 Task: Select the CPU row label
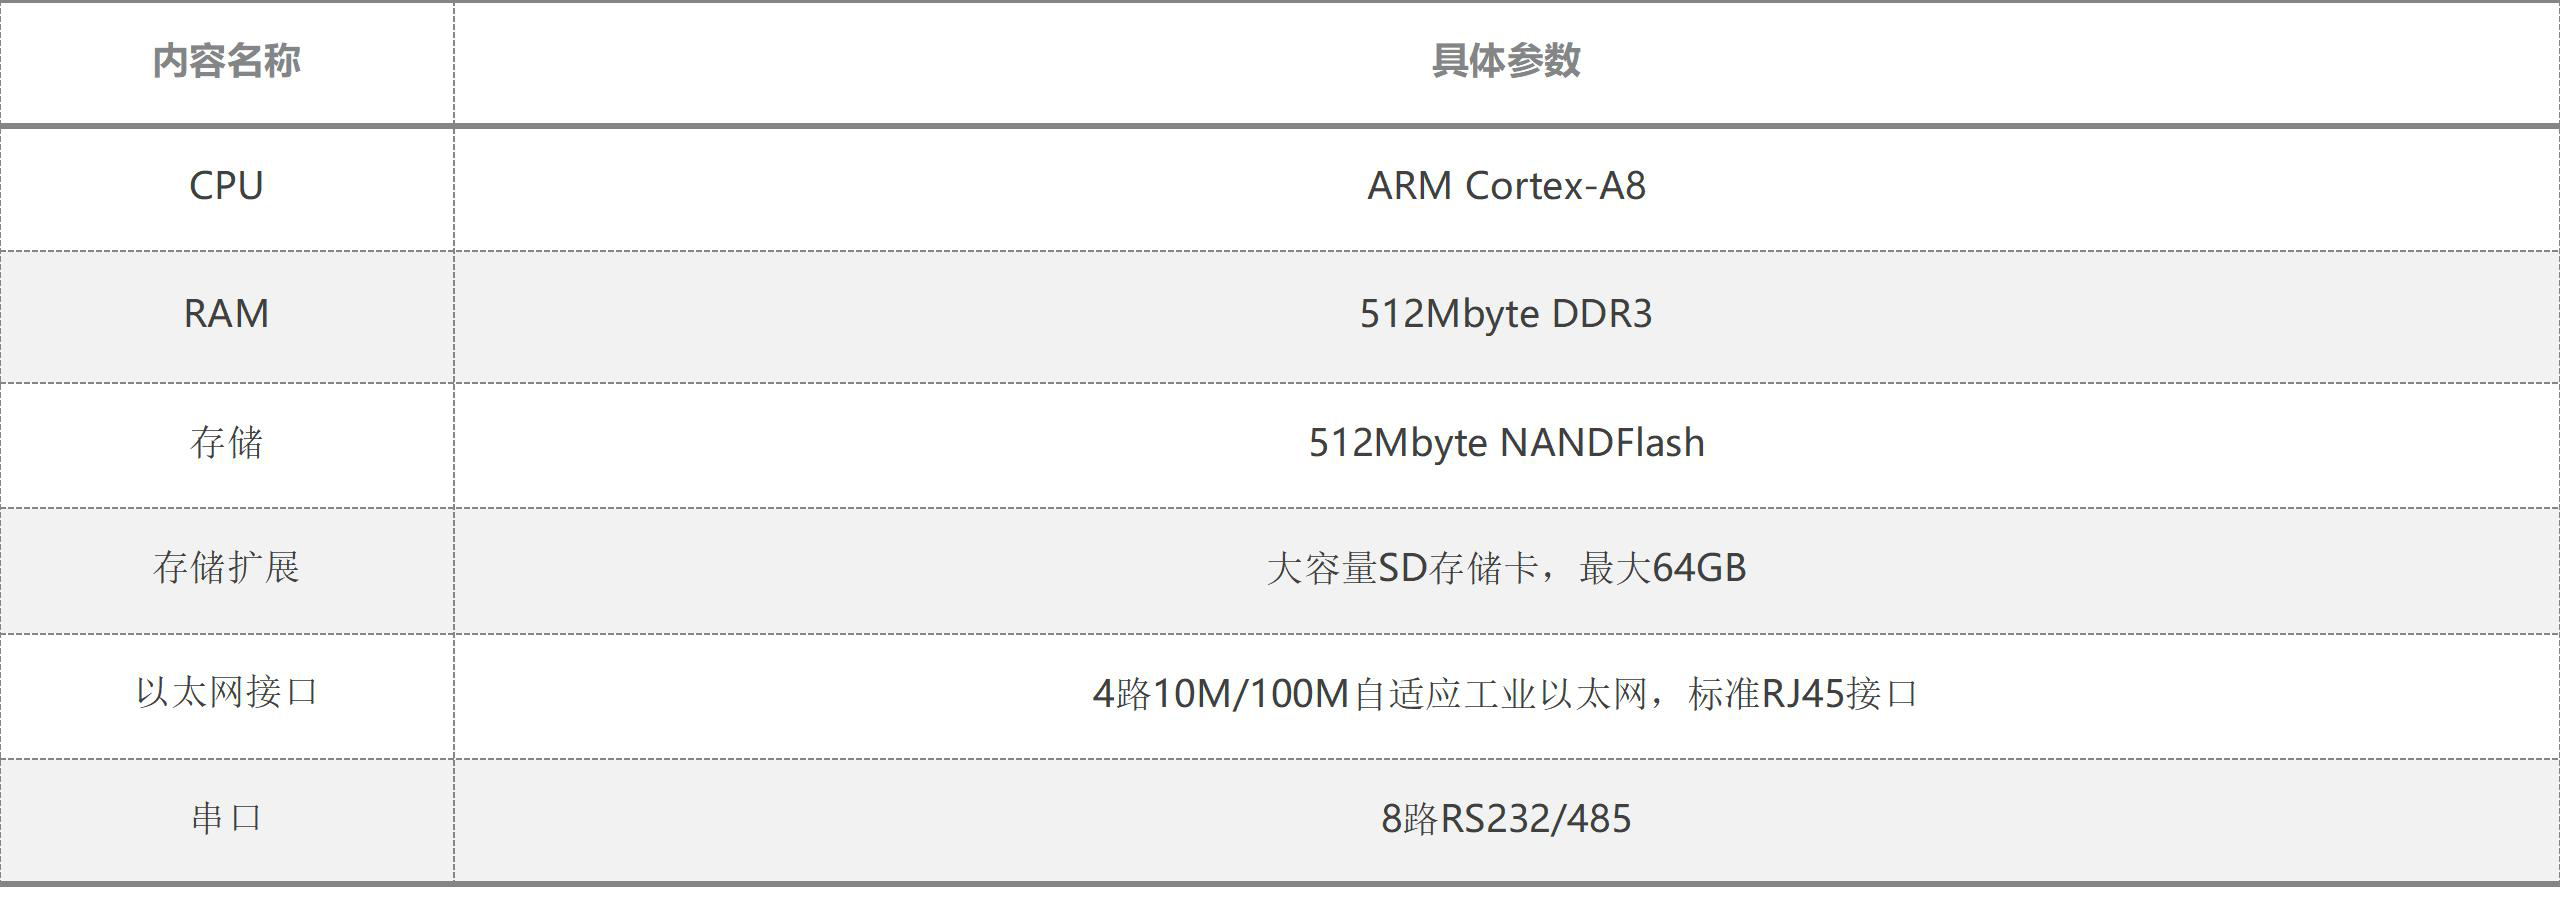point(226,186)
